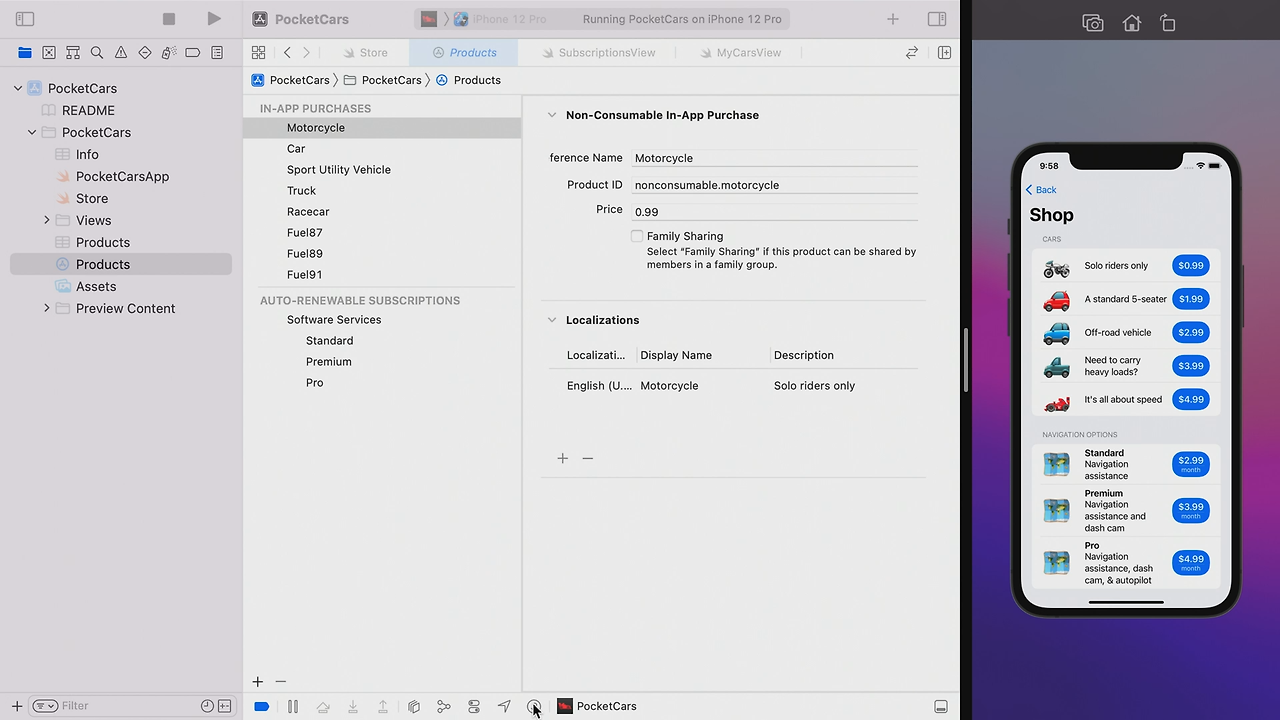Open Debug Memory Graph
The height and width of the screenshot is (720, 1280).
(444, 706)
